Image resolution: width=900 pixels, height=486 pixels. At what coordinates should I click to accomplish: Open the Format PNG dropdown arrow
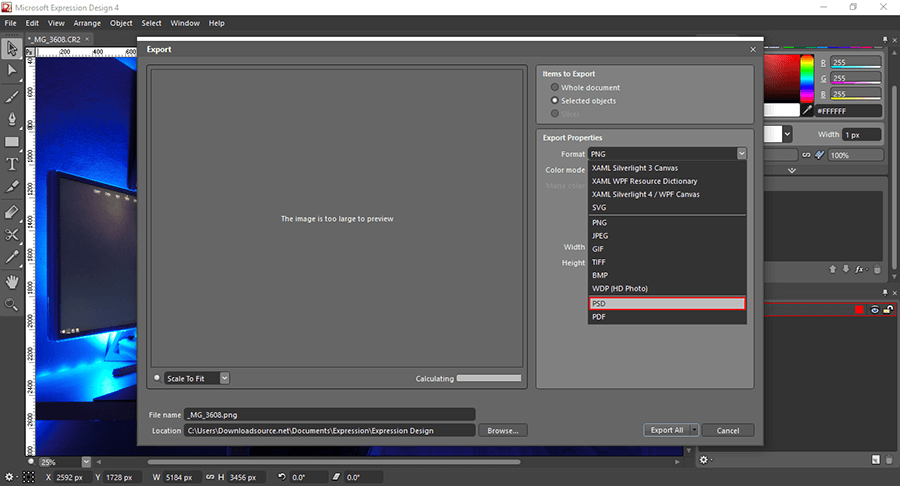click(742, 154)
